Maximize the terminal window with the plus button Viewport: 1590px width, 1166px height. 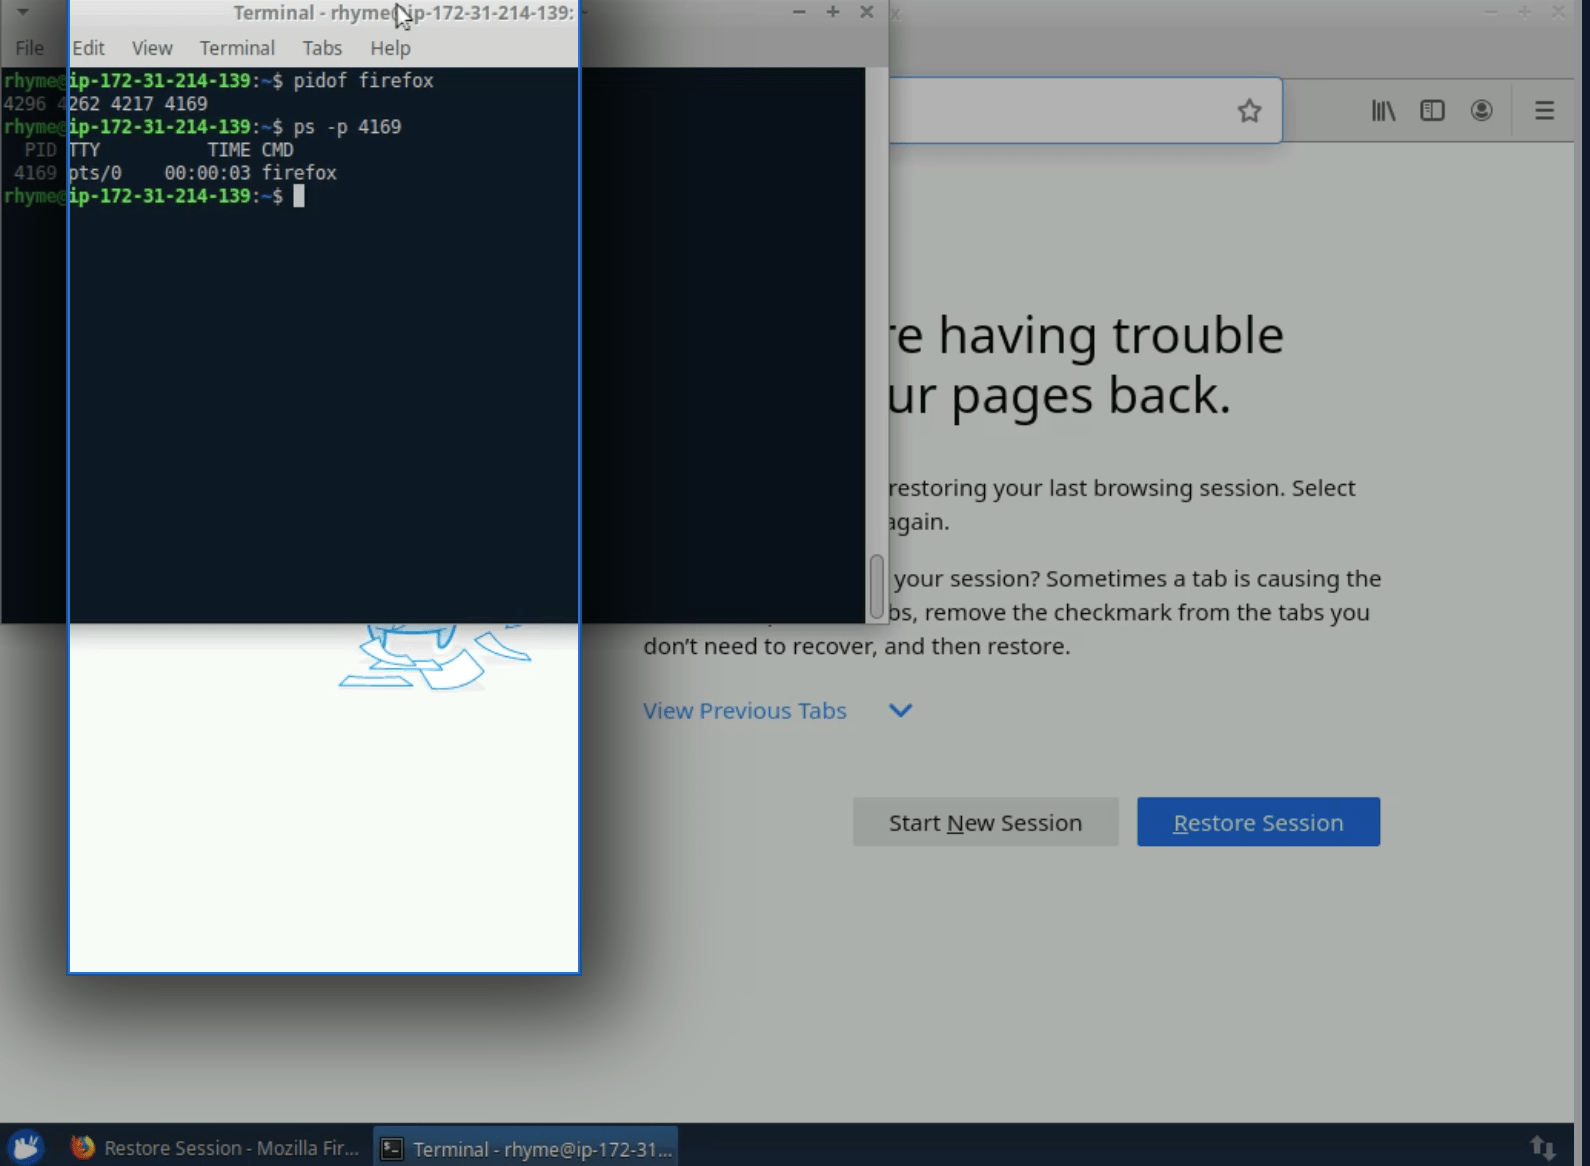click(833, 12)
